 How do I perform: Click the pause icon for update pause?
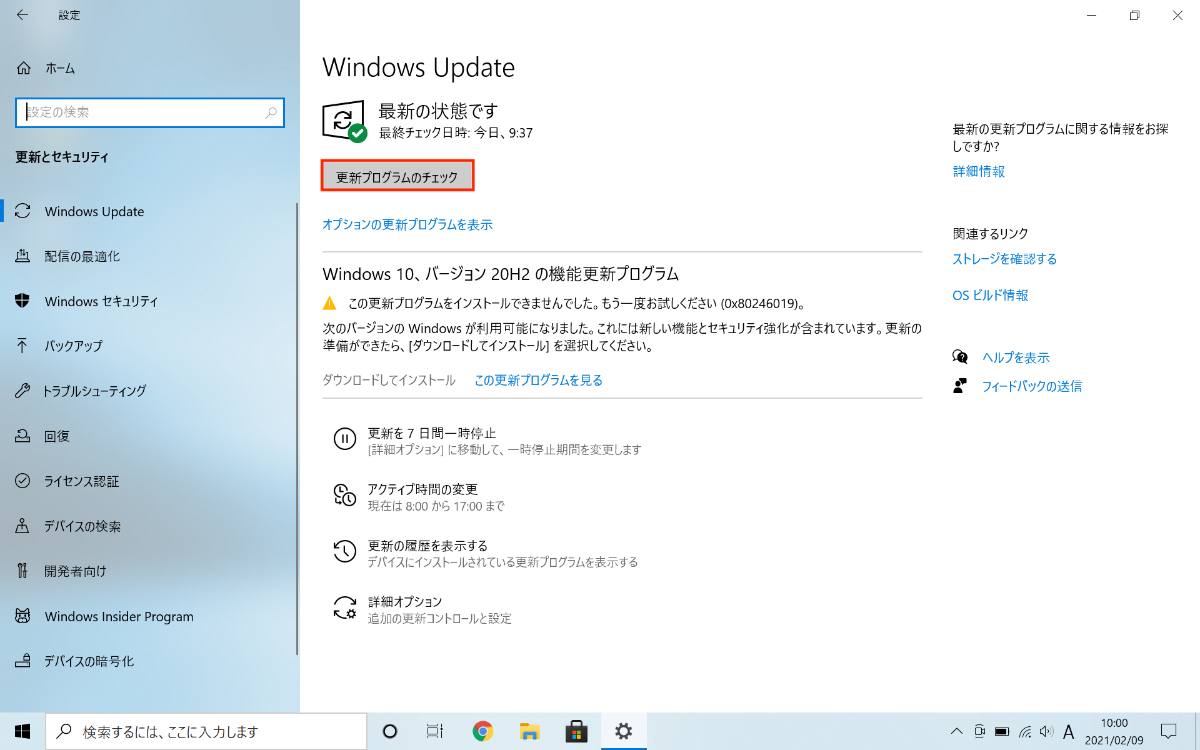(344, 438)
